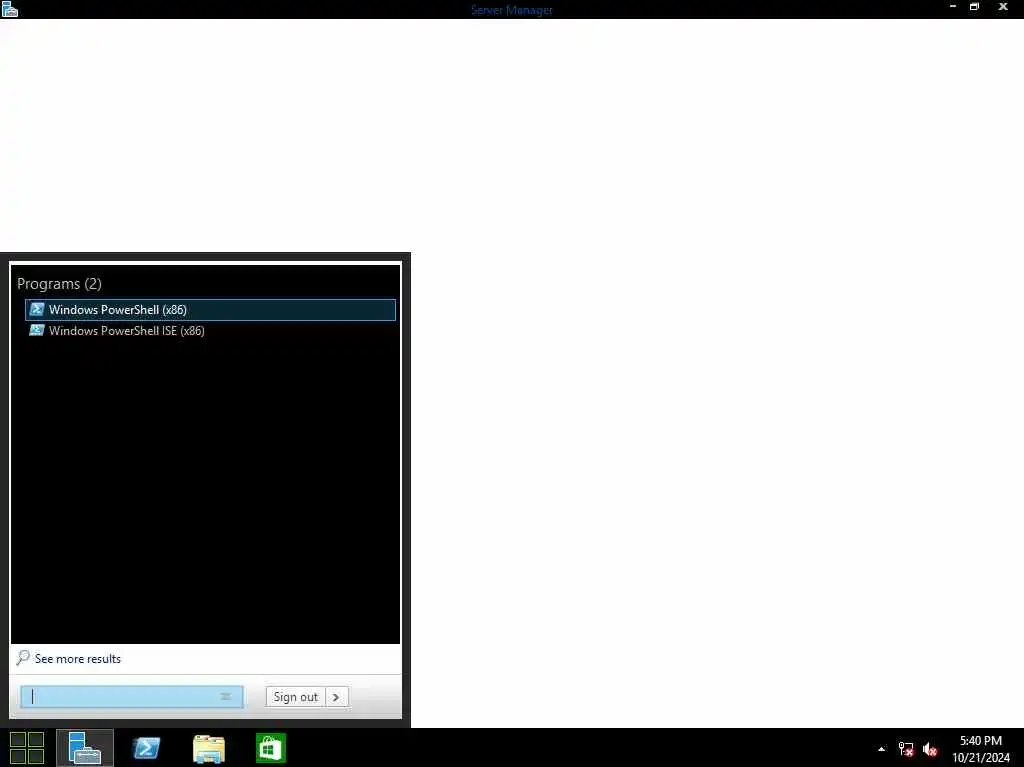Click the Start button on taskbar
The height and width of the screenshot is (767, 1024).
(x=27, y=748)
